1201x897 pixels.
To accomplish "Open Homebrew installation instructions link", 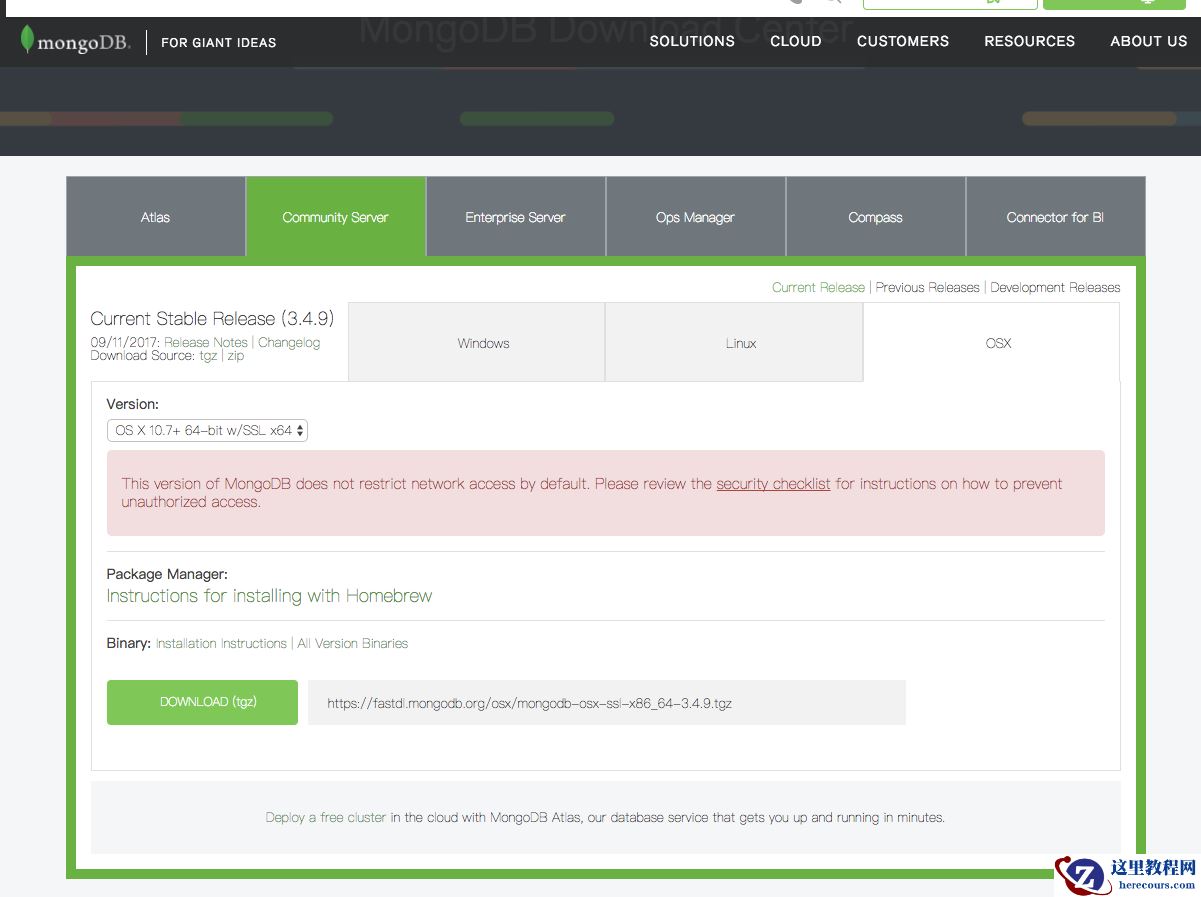I will [268, 595].
